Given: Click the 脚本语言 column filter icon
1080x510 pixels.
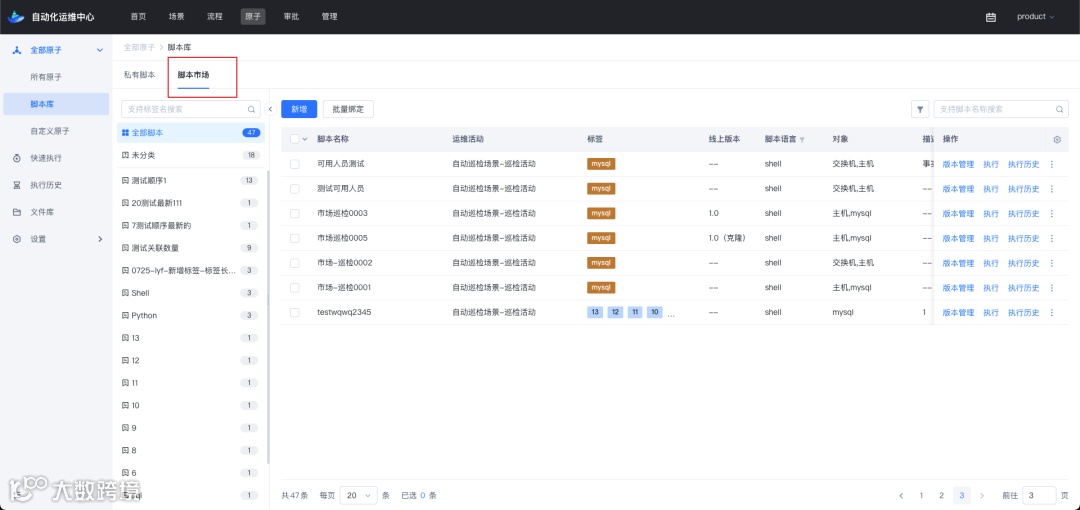Looking at the screenshot, I should point(802,140).
